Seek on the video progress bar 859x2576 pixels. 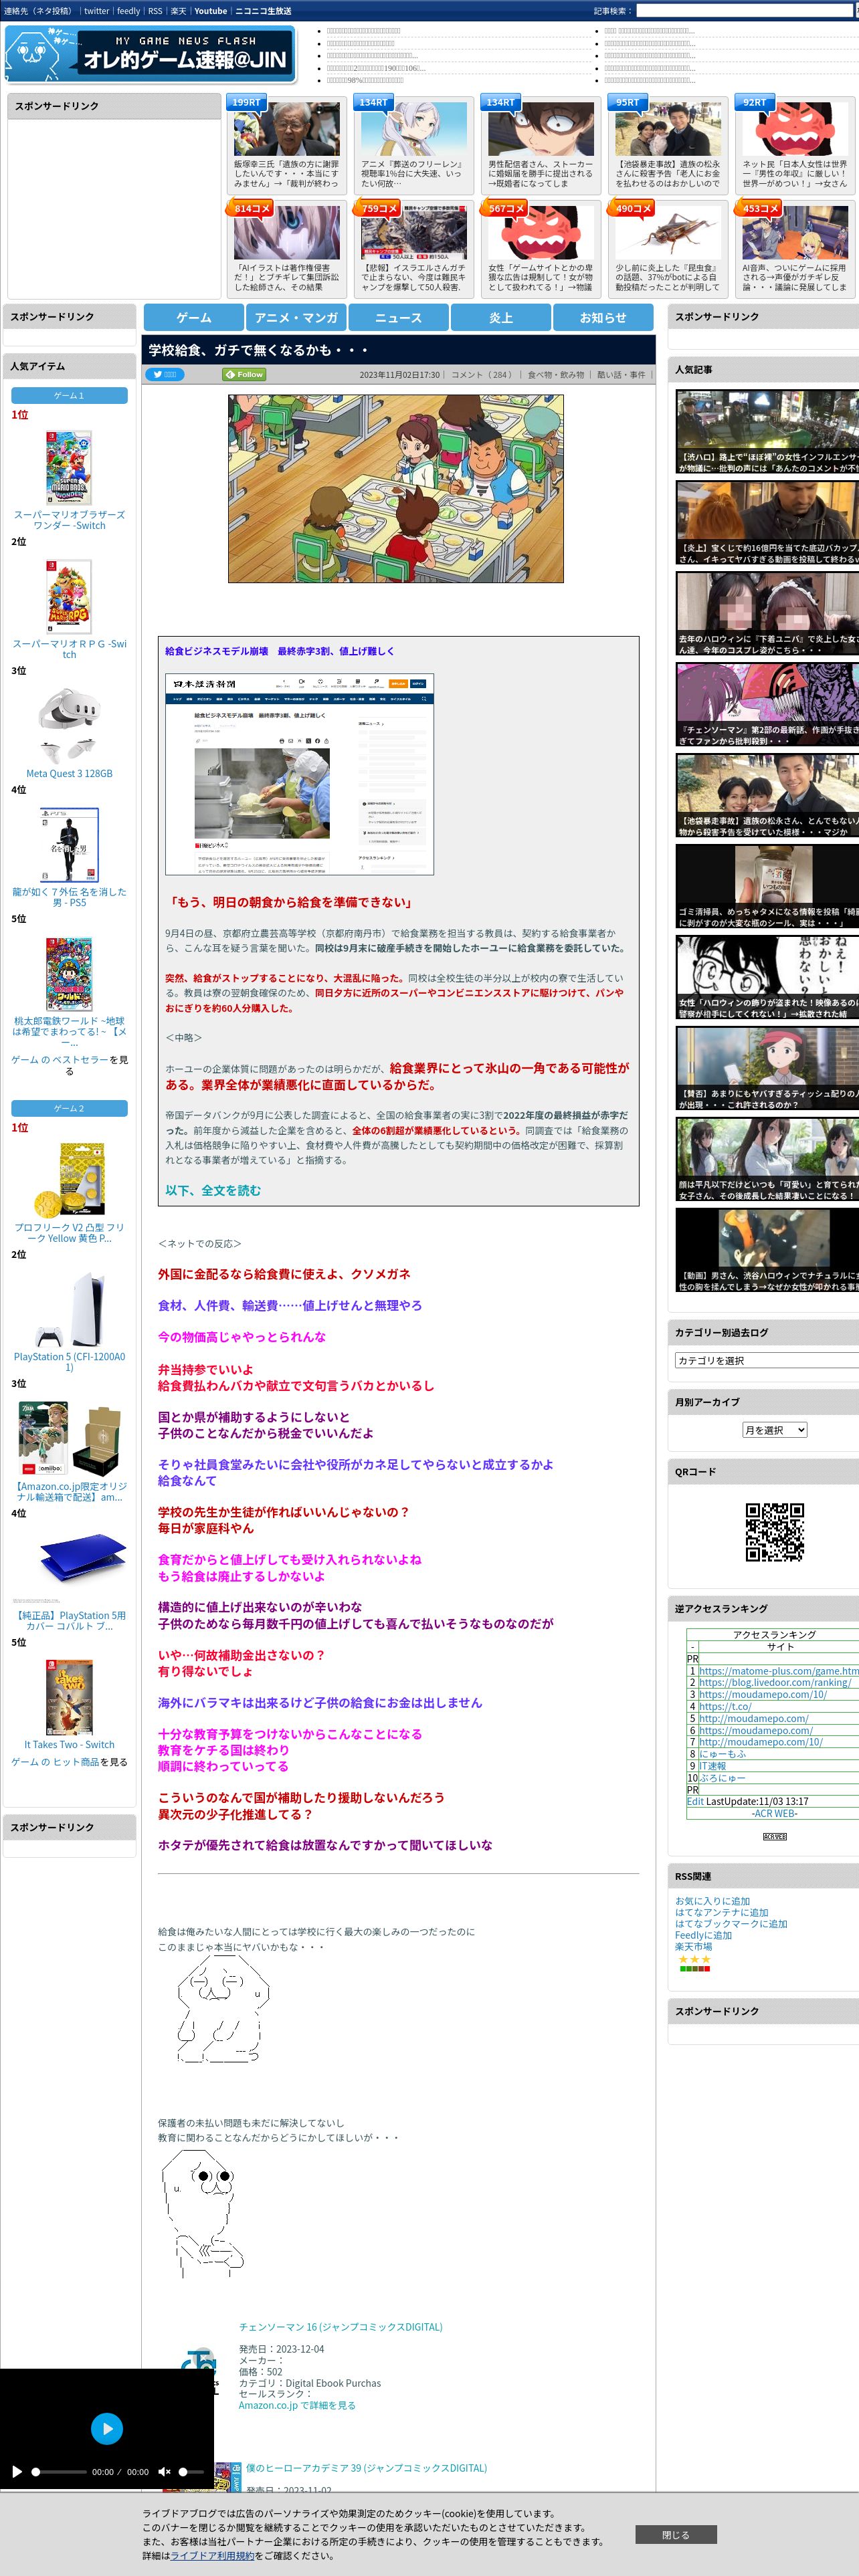click(x=60, y=2471)
